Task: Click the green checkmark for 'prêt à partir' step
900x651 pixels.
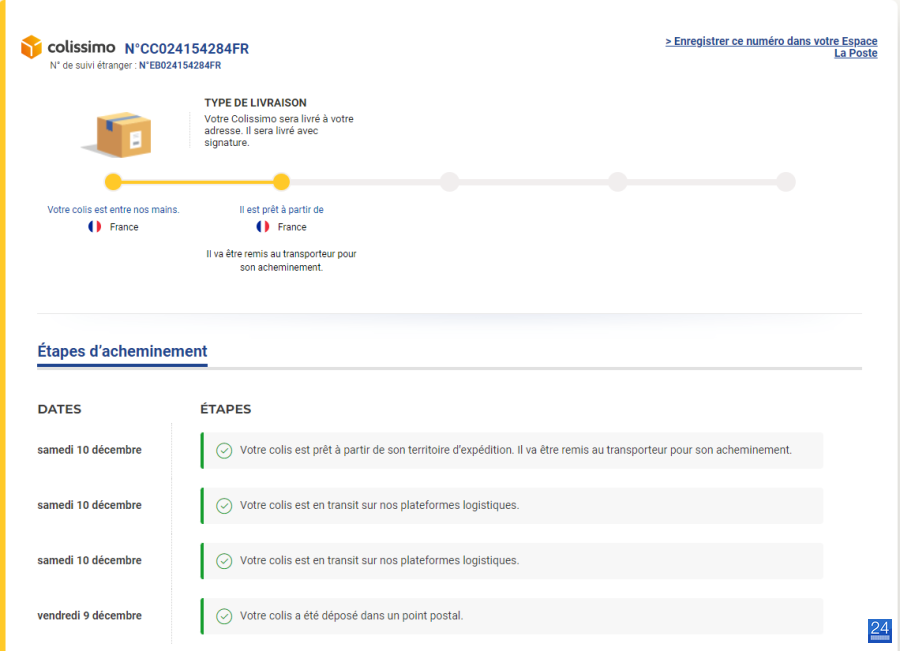Action: [224, 451]
